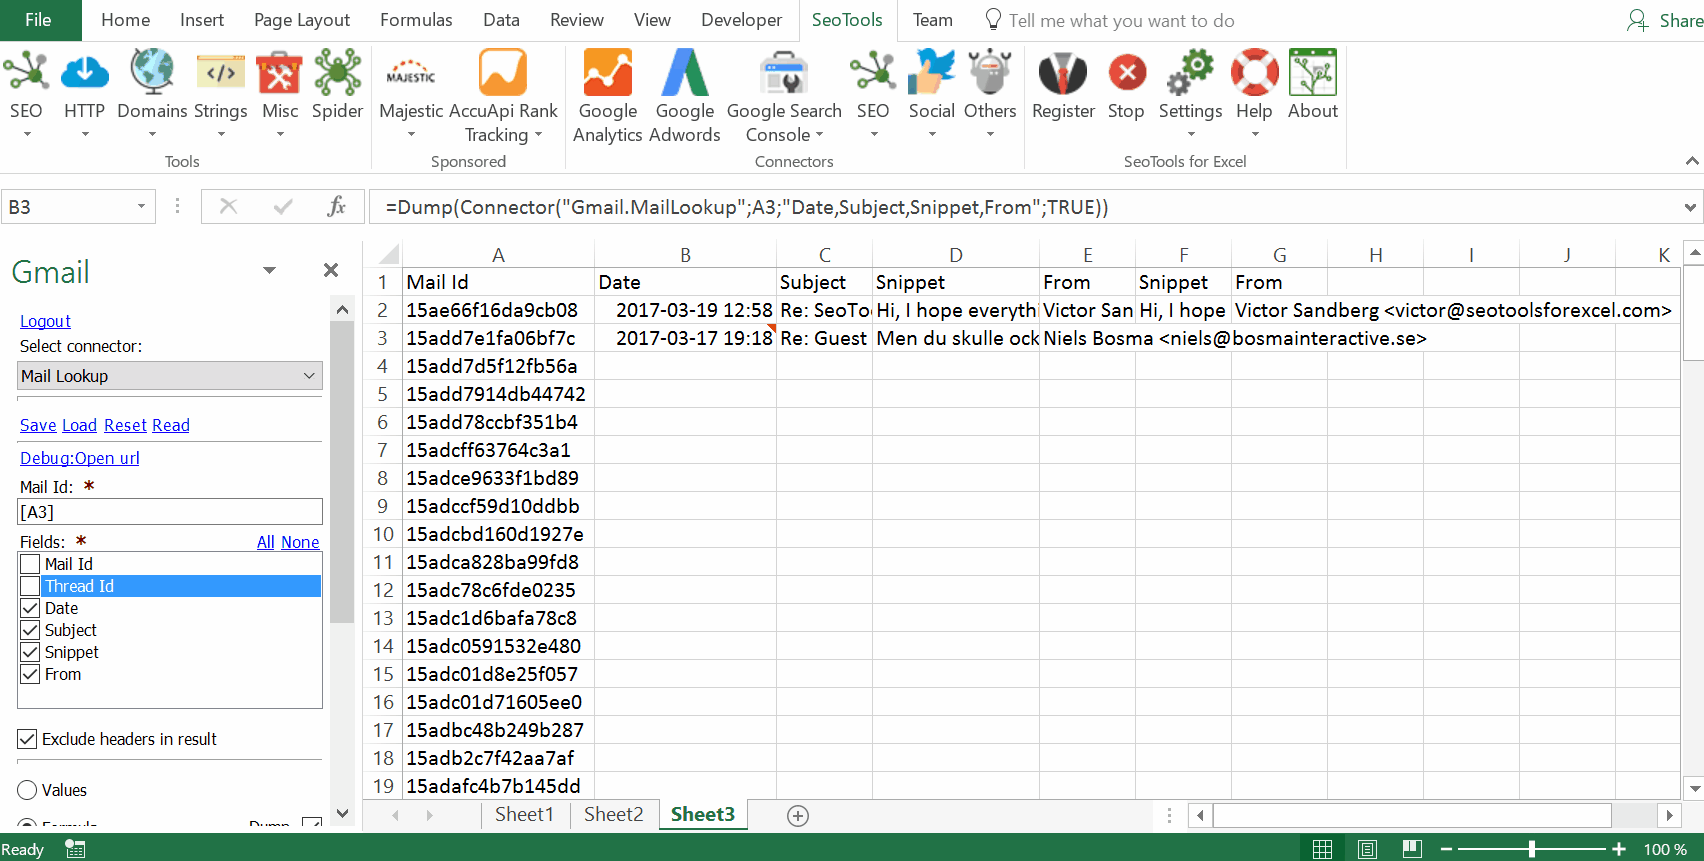This screenshot has height=861, width=1704.
Task: Switch to Page Layout view icon
Action: tap(1367, 849)
